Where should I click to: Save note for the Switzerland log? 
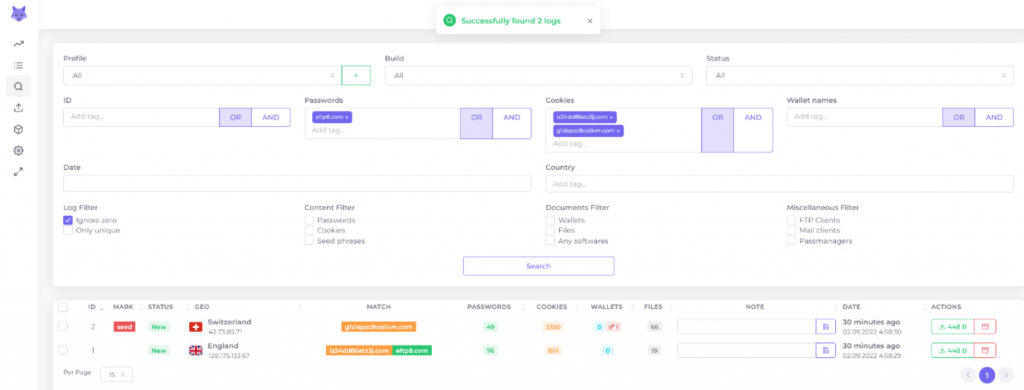pyautogui.click(x=825, y=327)
